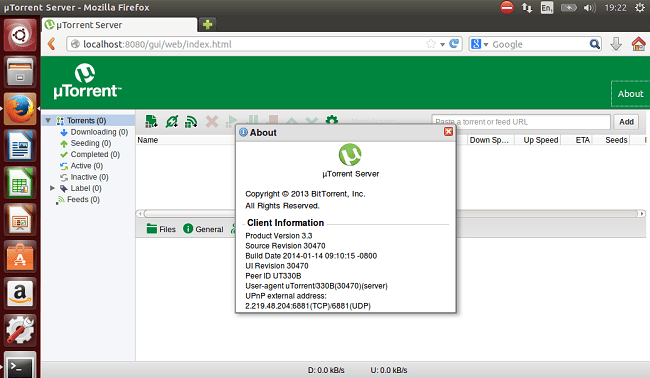Click the µTorrent logo in green header
Viewport: 650px width, 378px height.
[x=87, y=81]
